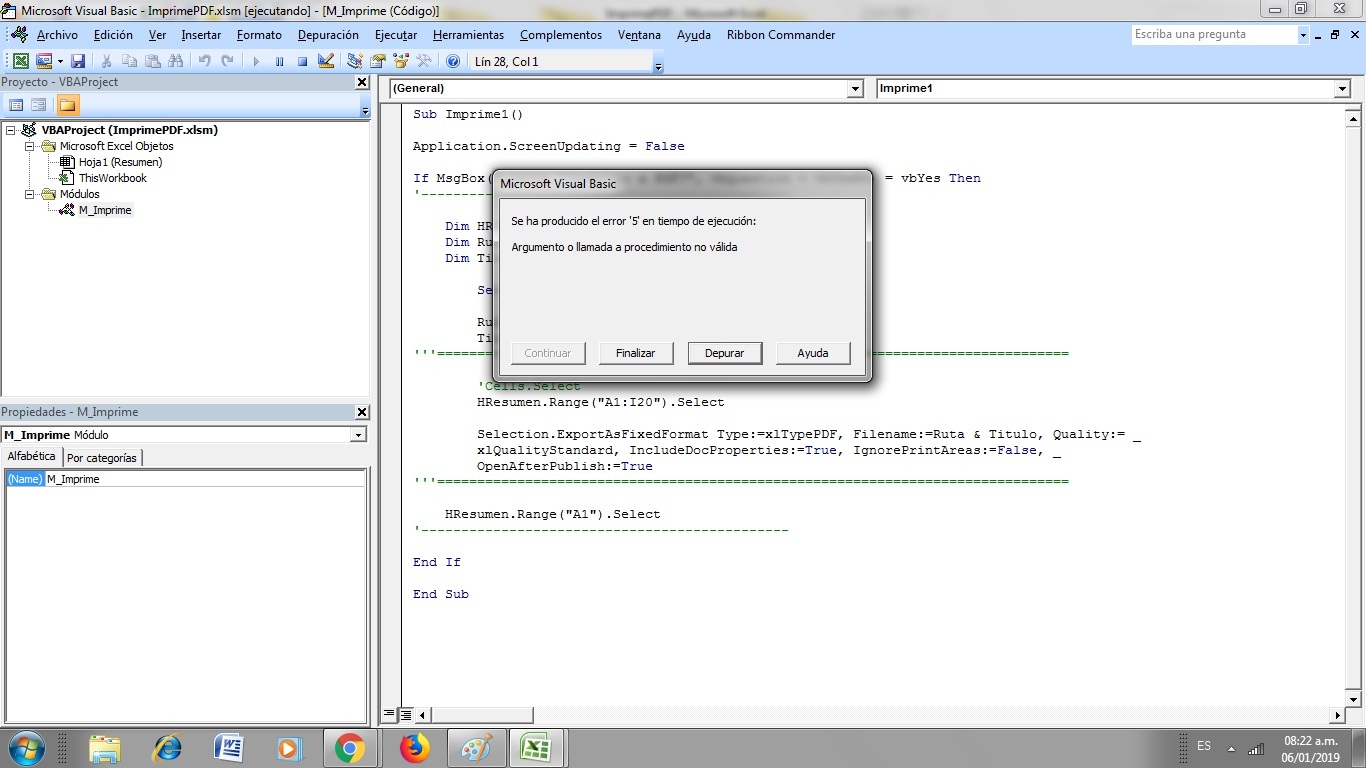Open the Project Explorer toolbar icon
The height and width of the screenshot is (768, 1366).
(x=355, y=61)
